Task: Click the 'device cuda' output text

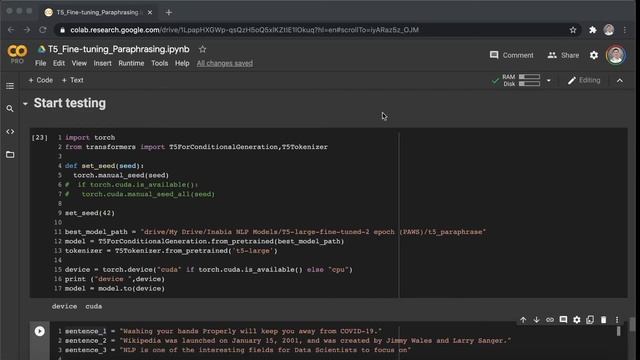Action: (77, 306)
